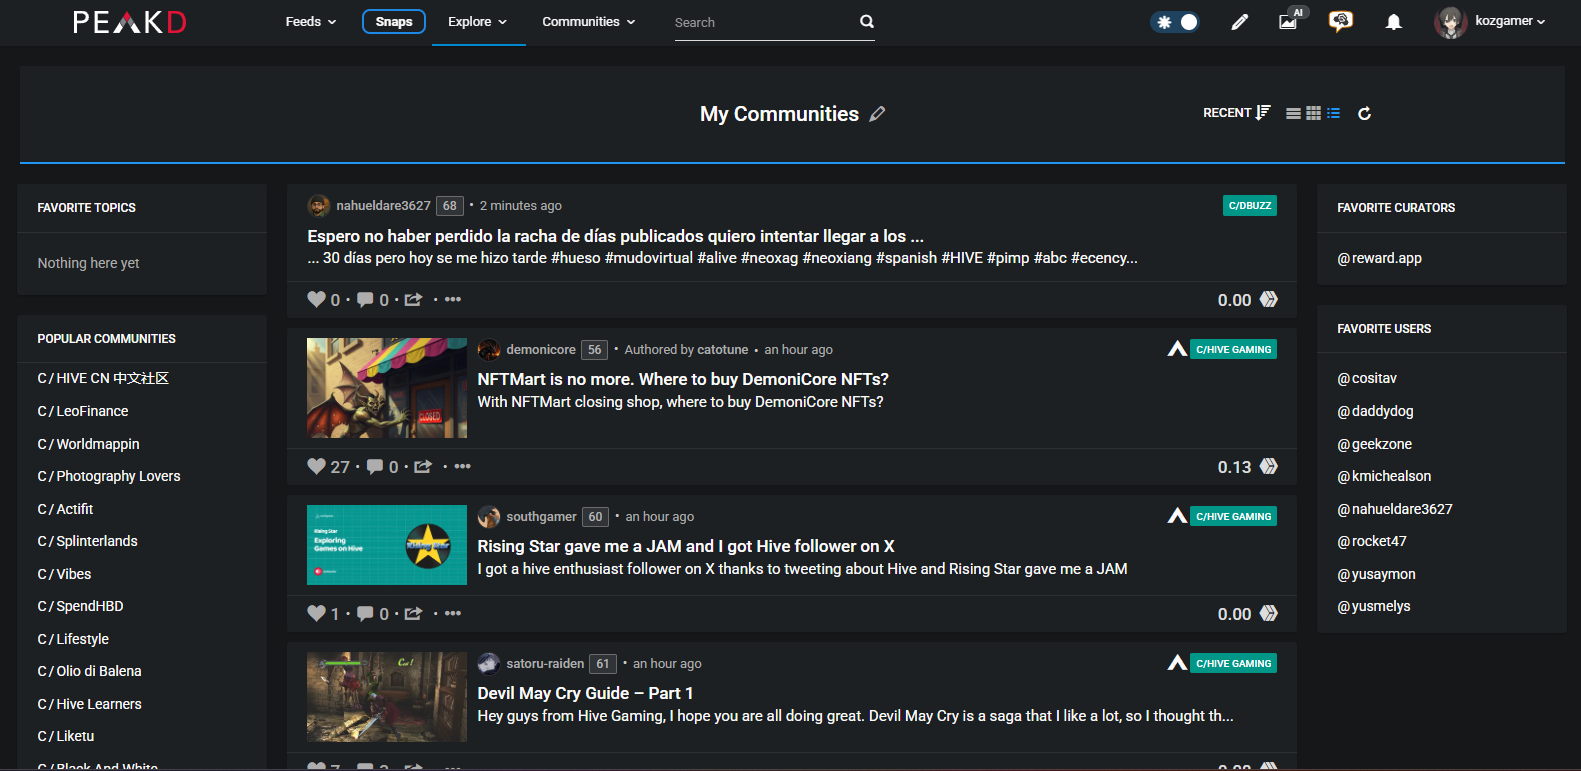The height and width of the screenshot is (771, 1581).
Task: Comment on the NFTMart post
Action: (375, 466)
